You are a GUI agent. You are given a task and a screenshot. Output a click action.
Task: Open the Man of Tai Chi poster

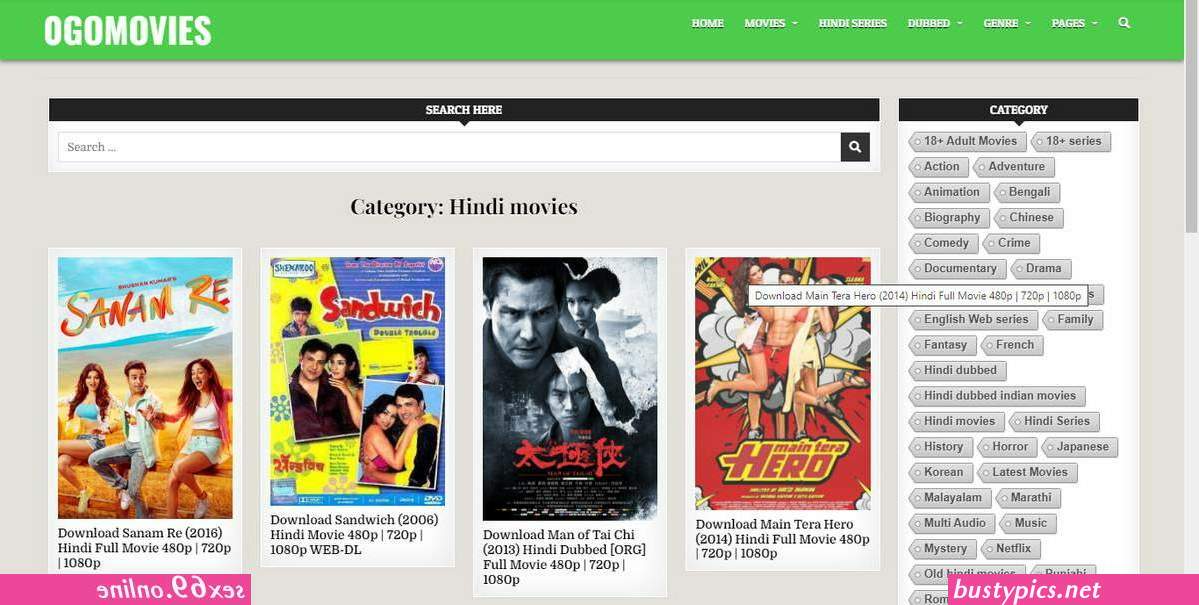pos(570,389)
